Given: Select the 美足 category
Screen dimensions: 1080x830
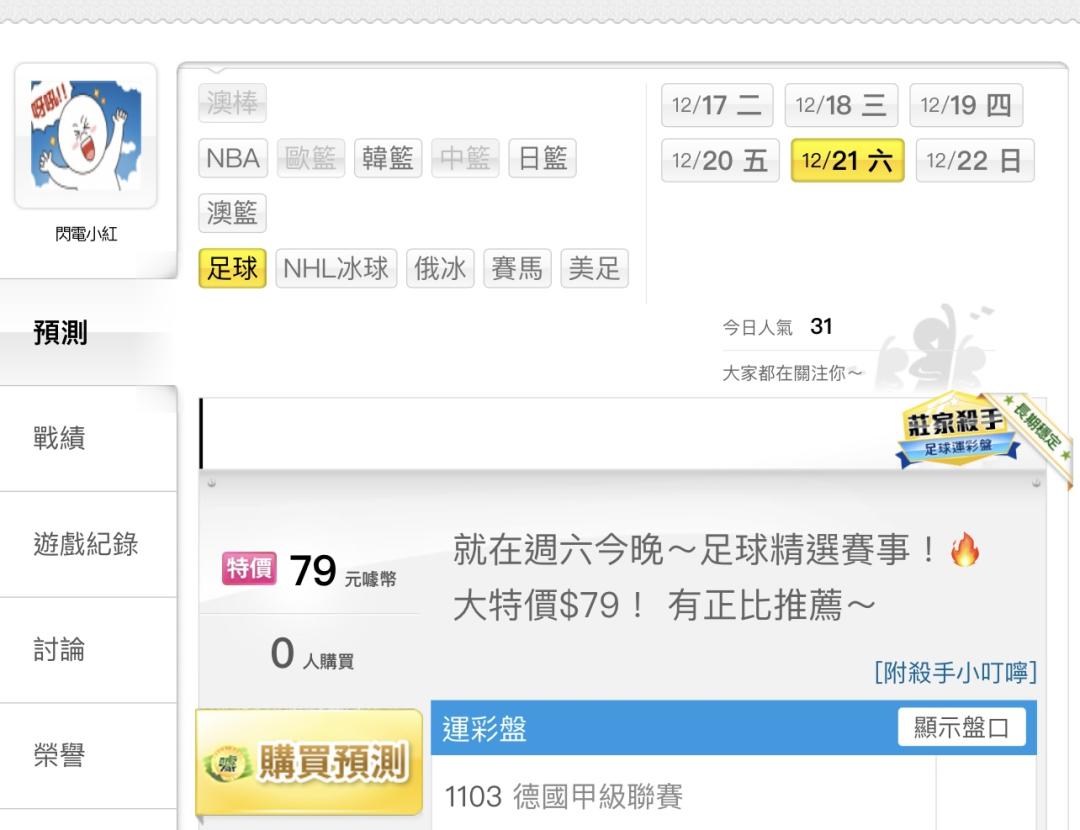Looking at the screenshot, I should 594,269.
